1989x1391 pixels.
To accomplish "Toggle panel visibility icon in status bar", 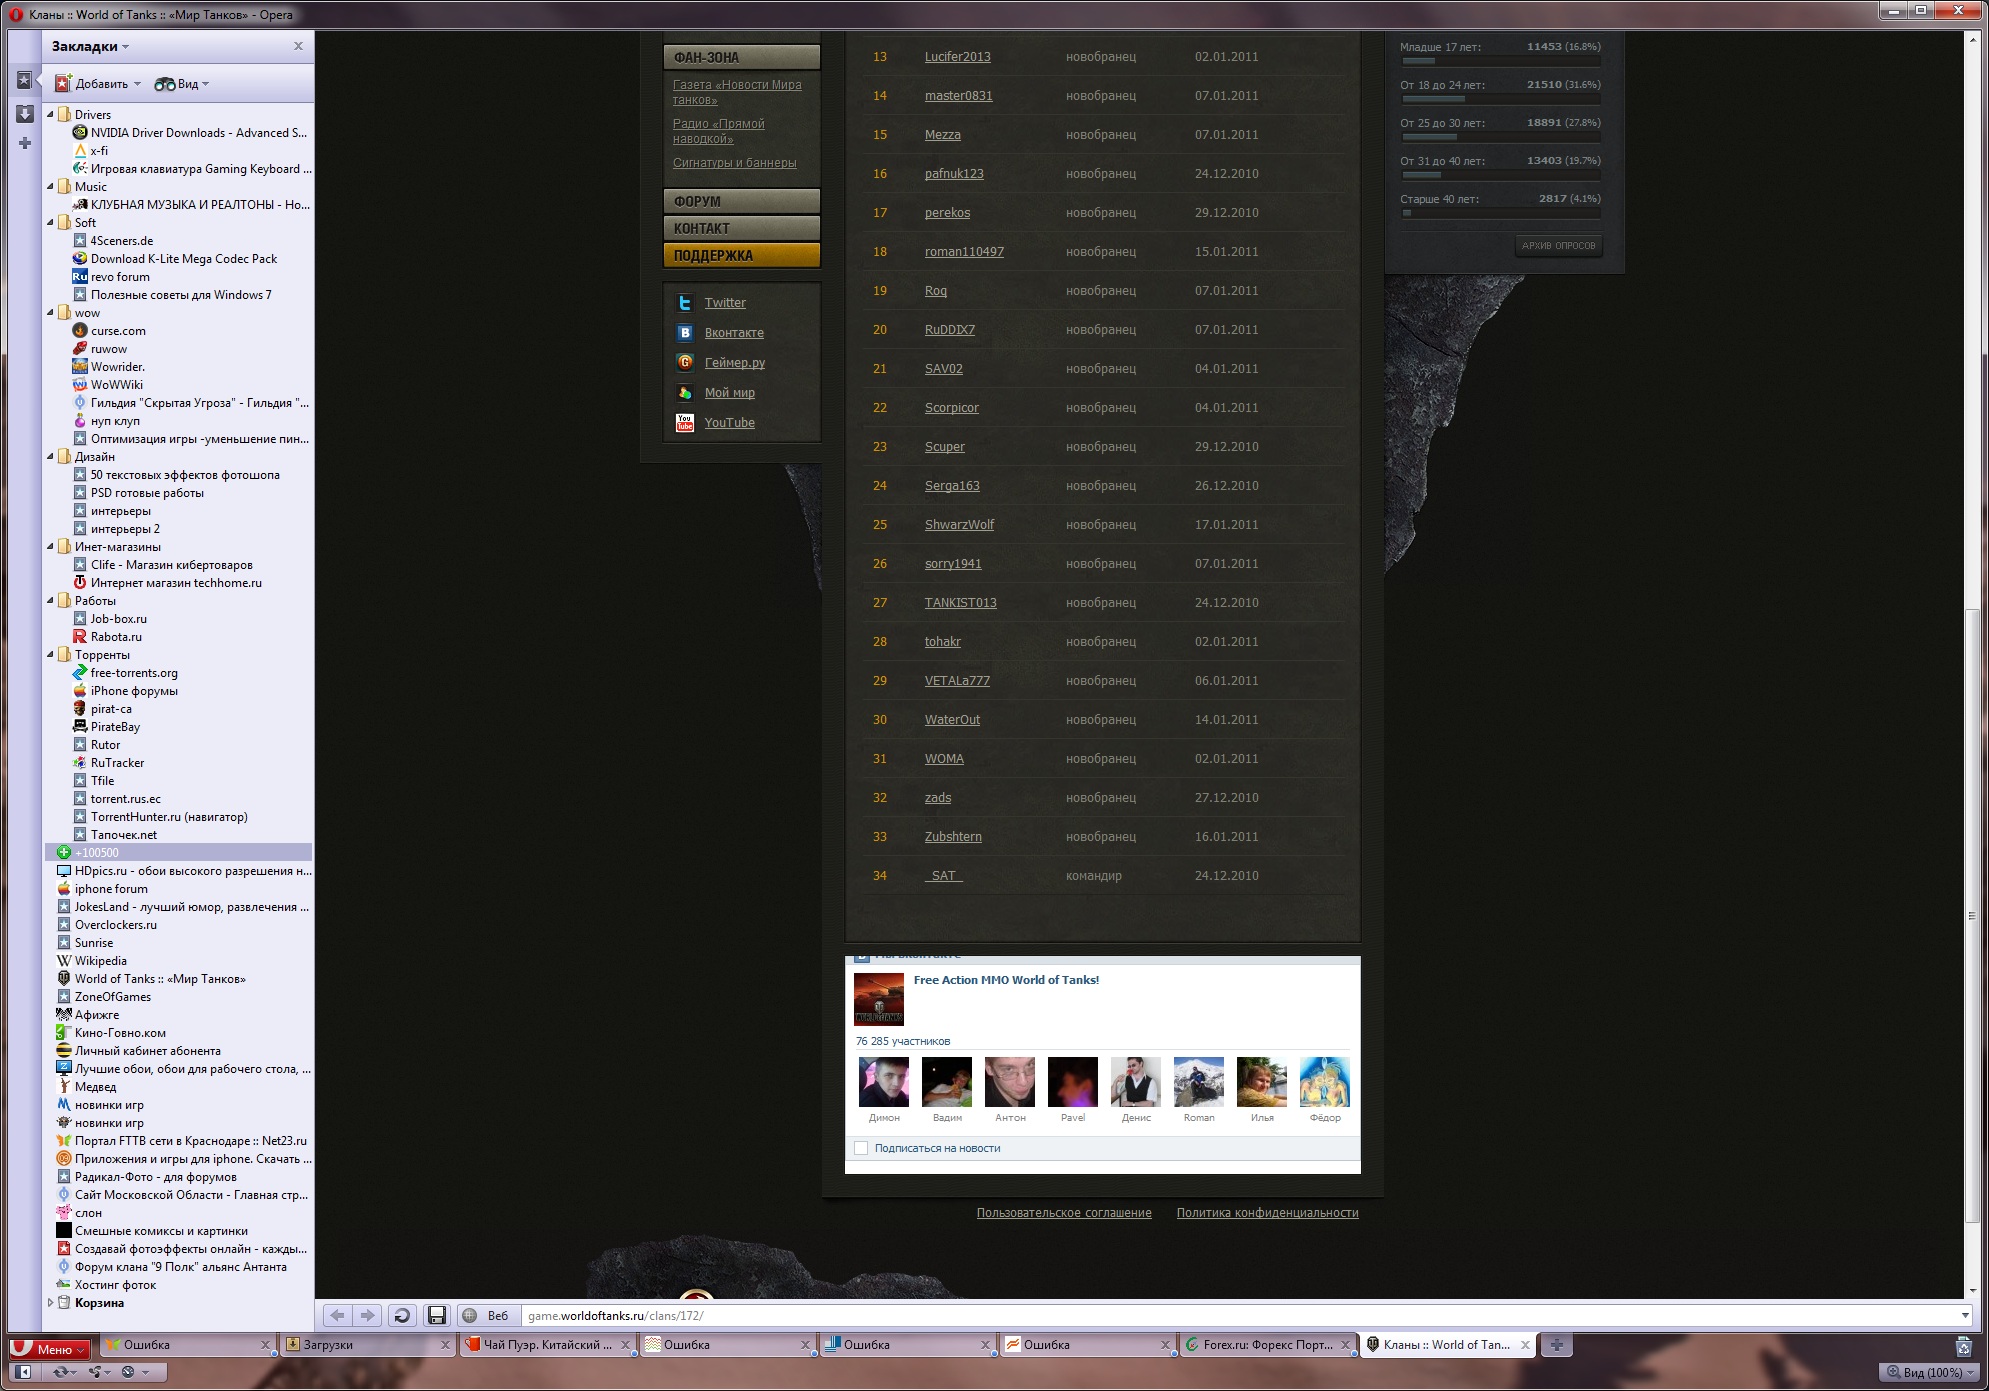I will 22,1373.
